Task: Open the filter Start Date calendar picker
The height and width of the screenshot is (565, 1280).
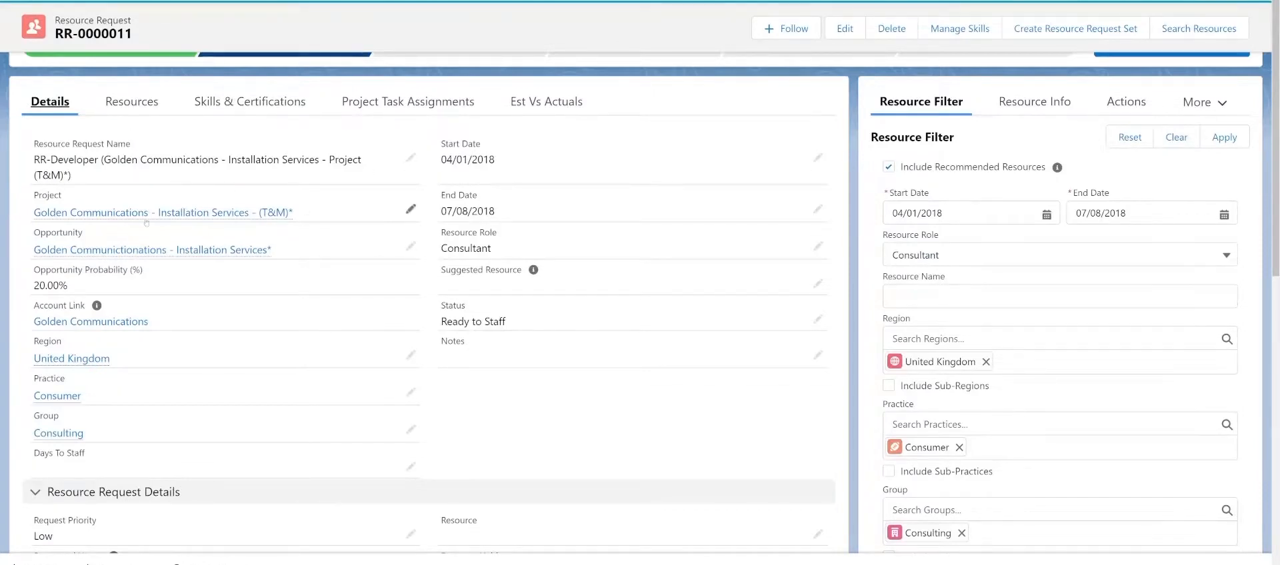Action: (1047, 214)
